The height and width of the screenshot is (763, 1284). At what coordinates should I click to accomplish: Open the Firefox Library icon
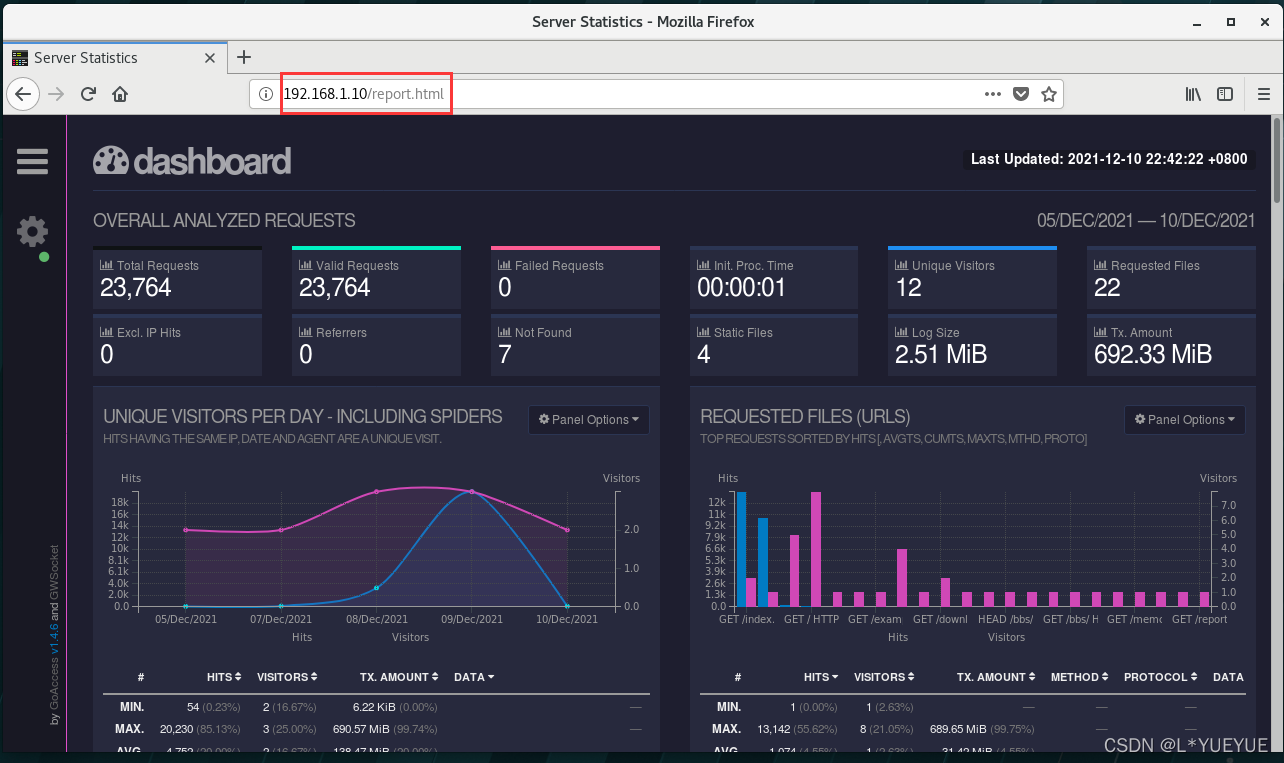click(1194, 94)
